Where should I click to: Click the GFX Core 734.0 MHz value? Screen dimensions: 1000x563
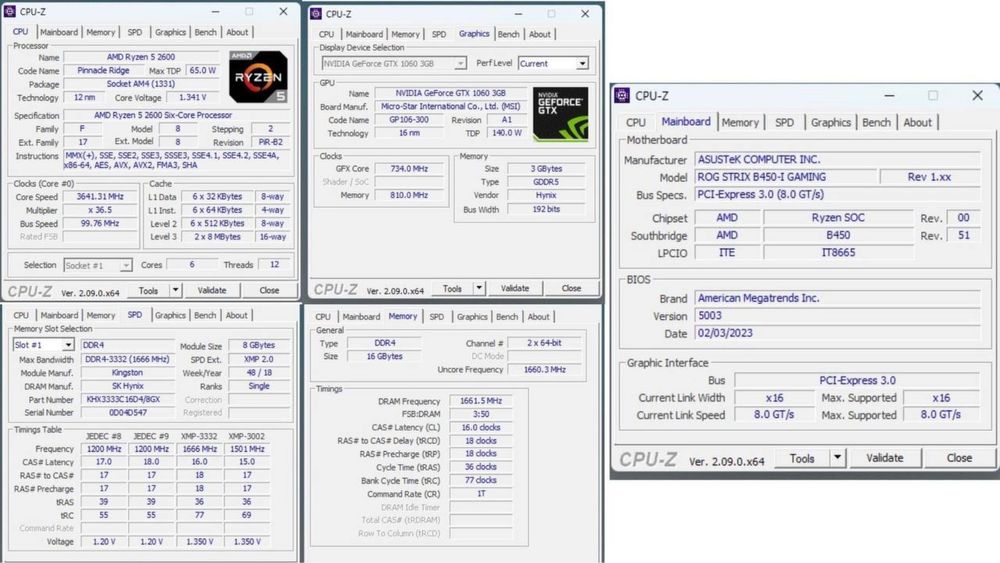coord(409,169)
